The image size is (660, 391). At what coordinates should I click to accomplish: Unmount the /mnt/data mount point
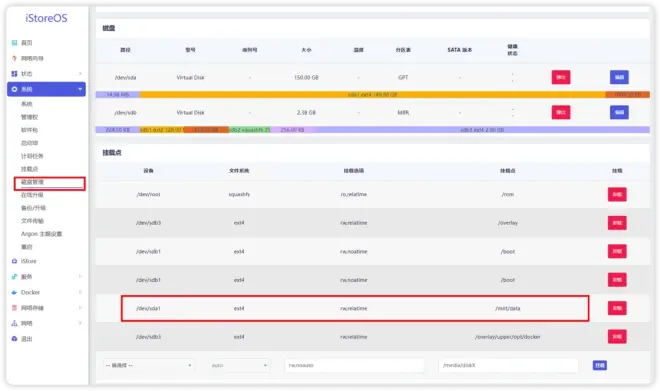pos(617,308)
